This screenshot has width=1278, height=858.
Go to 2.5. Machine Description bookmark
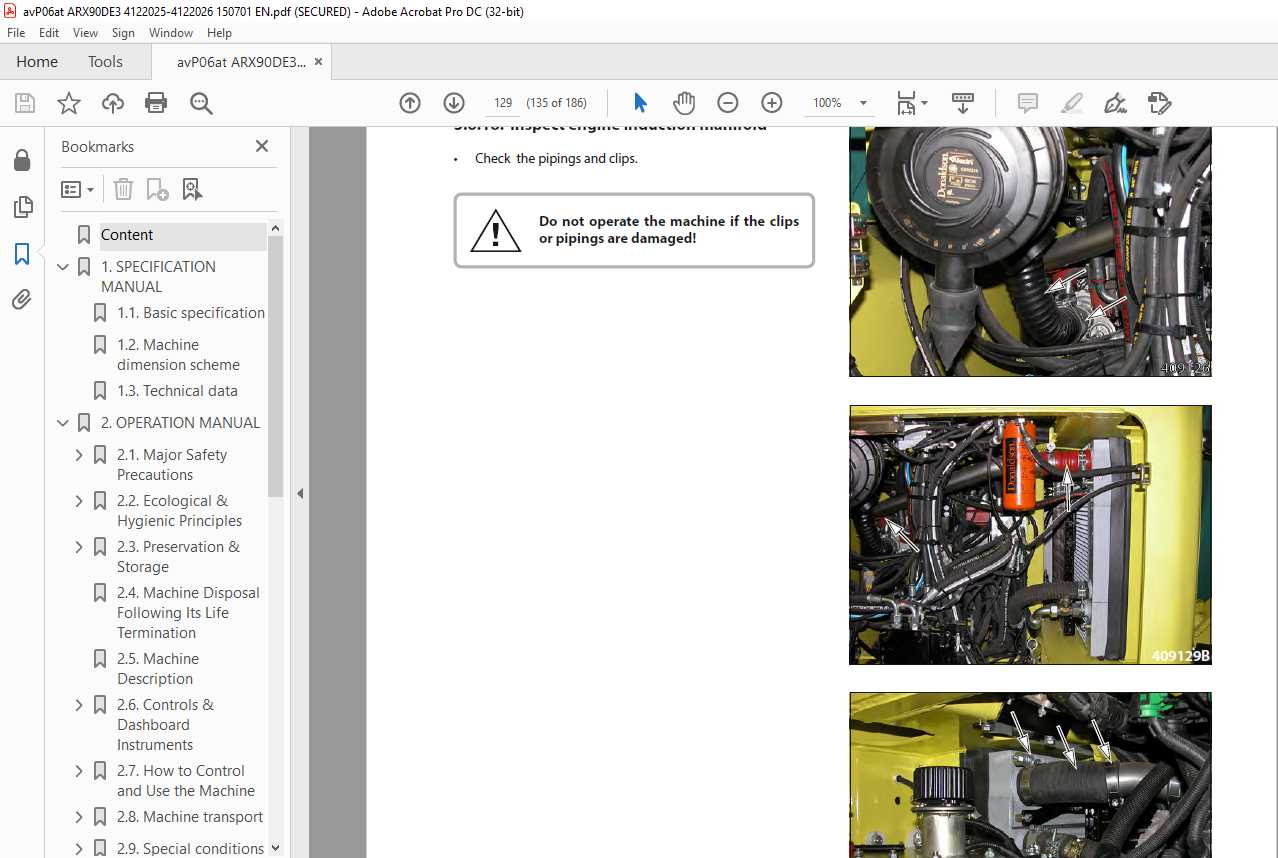[x=158, y=669]
